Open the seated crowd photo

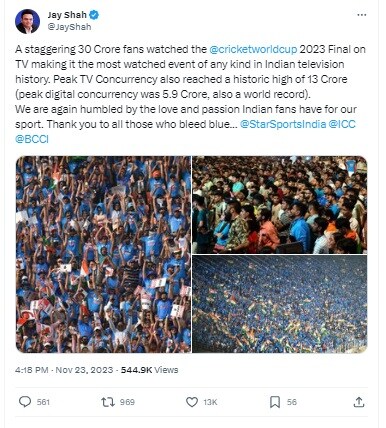coord(280,205)
